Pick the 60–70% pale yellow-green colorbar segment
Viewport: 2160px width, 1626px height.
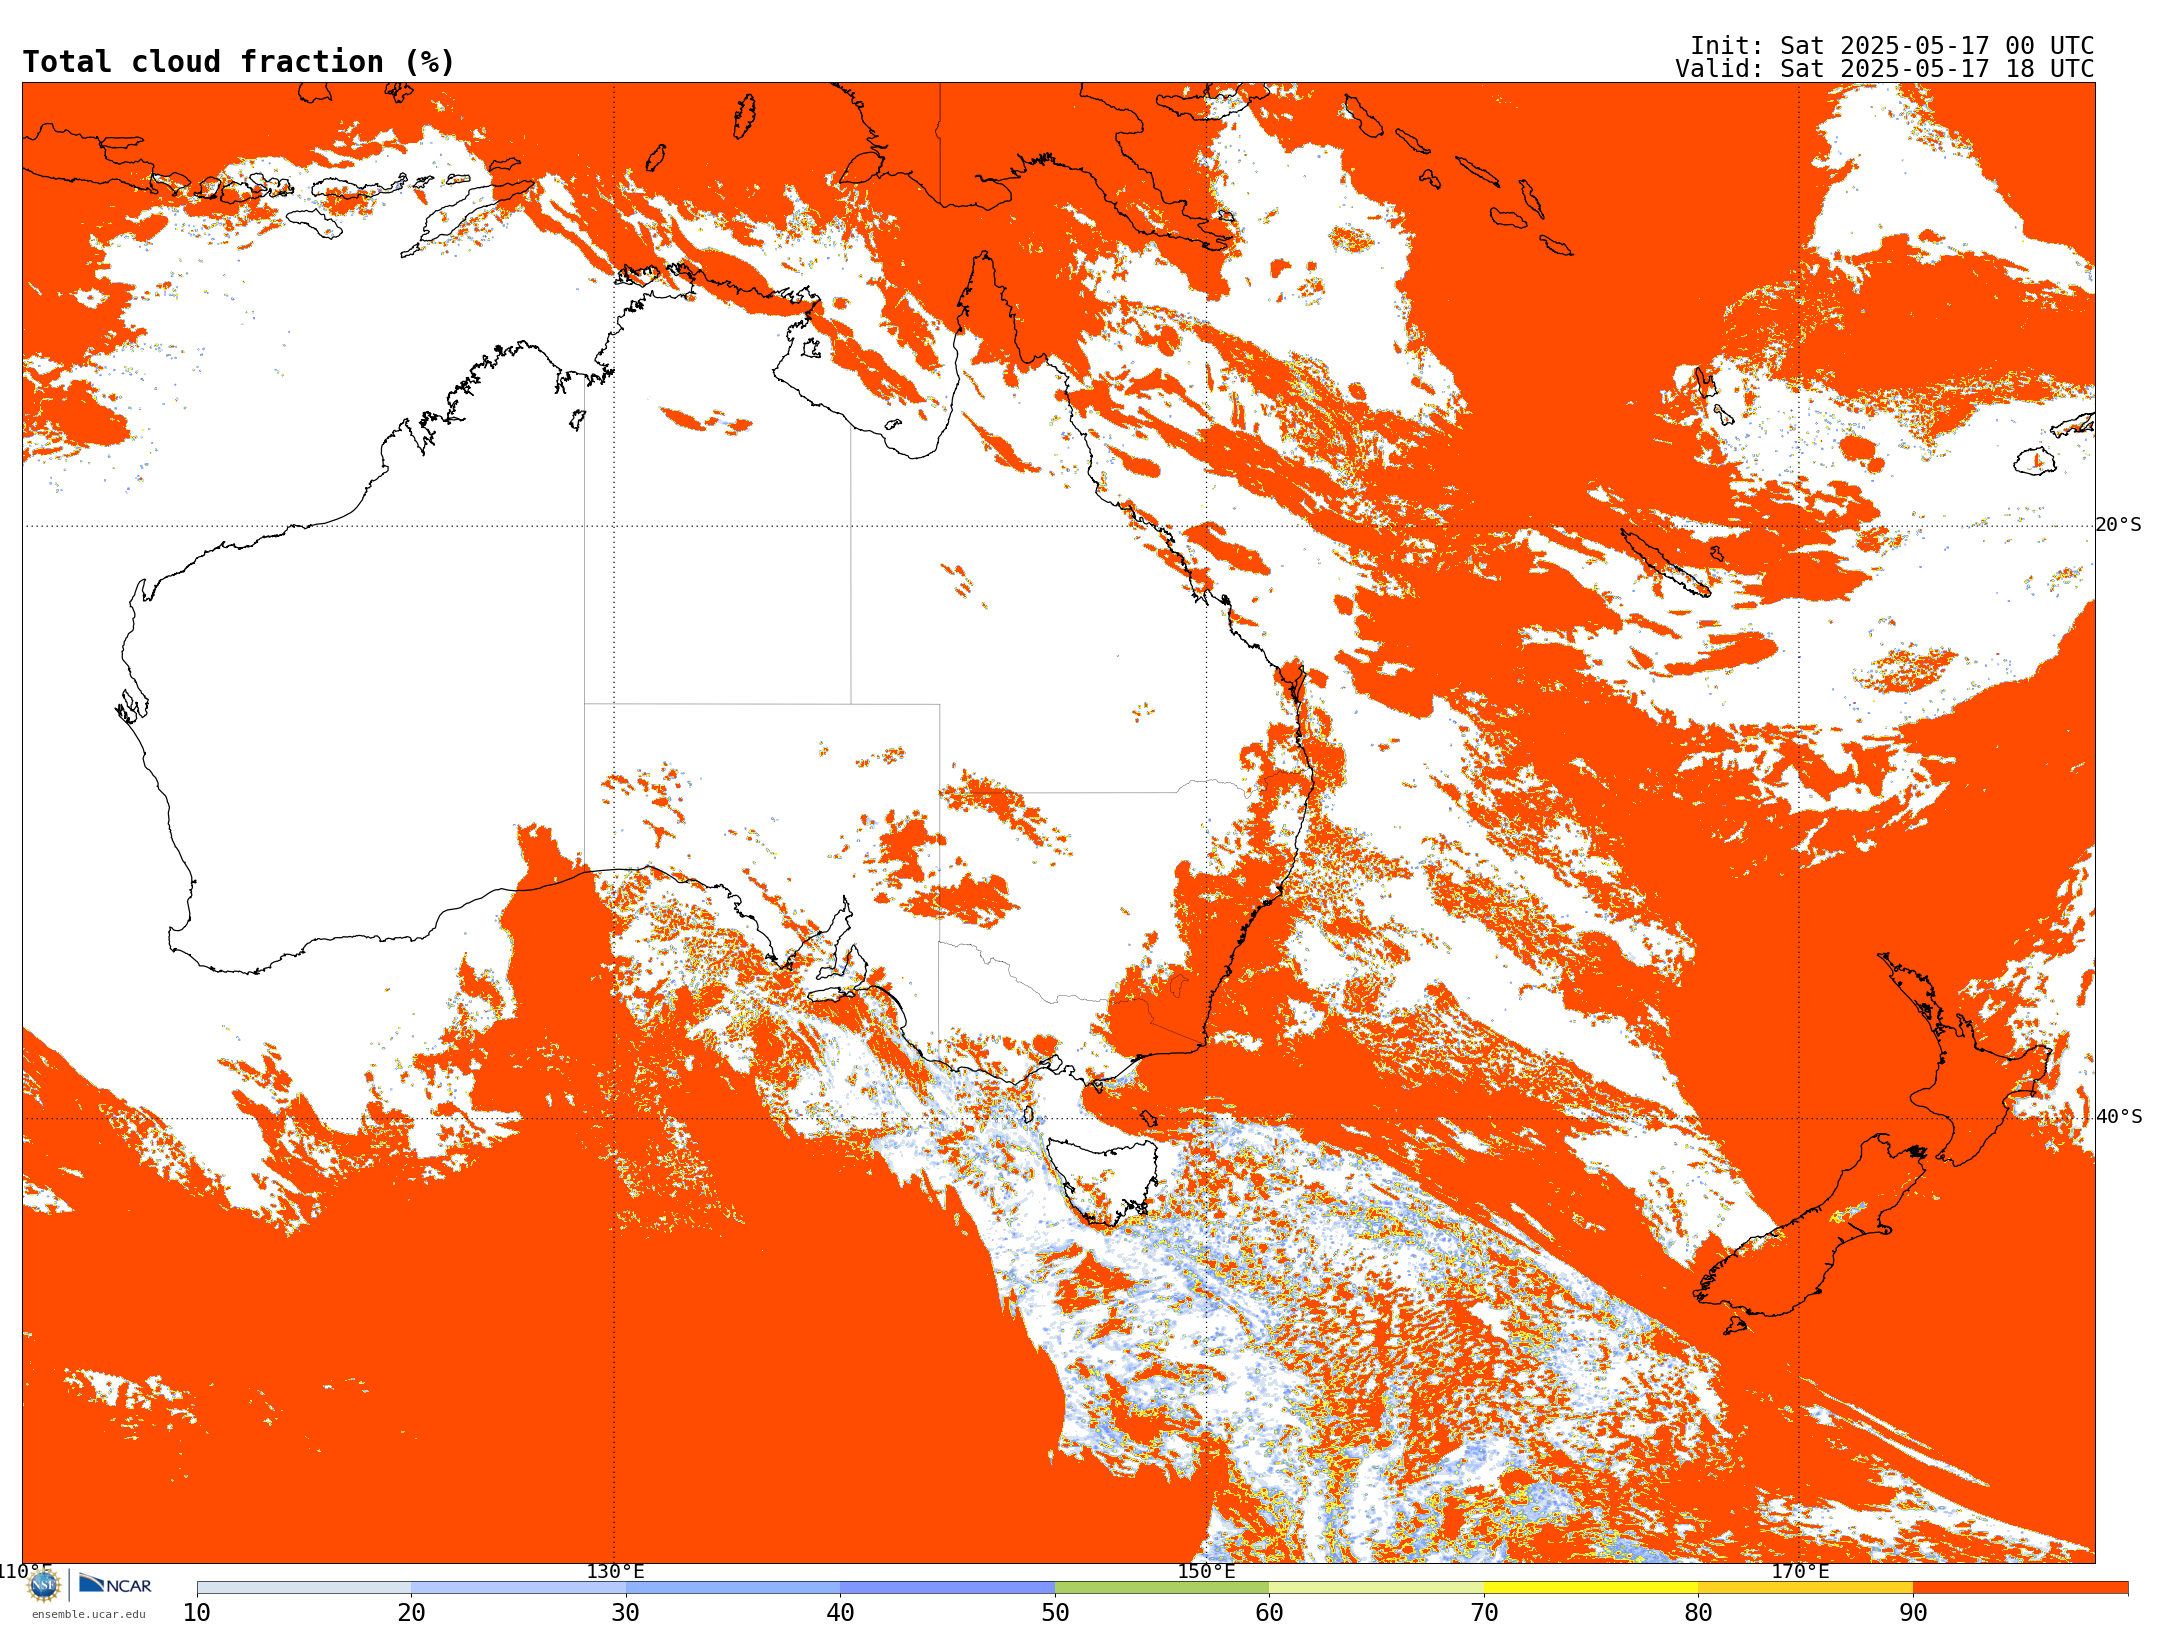1376,1588
